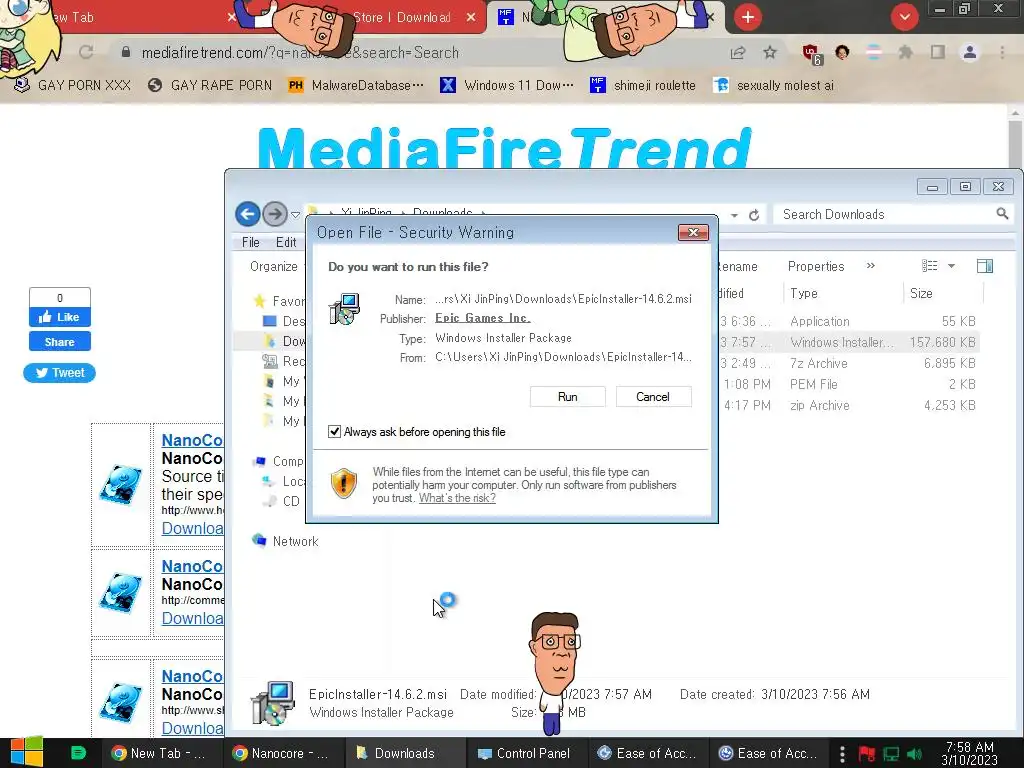1024x768 pixels.
Task: Click the lock icon beside the URL
Action: tap(125, 52)
